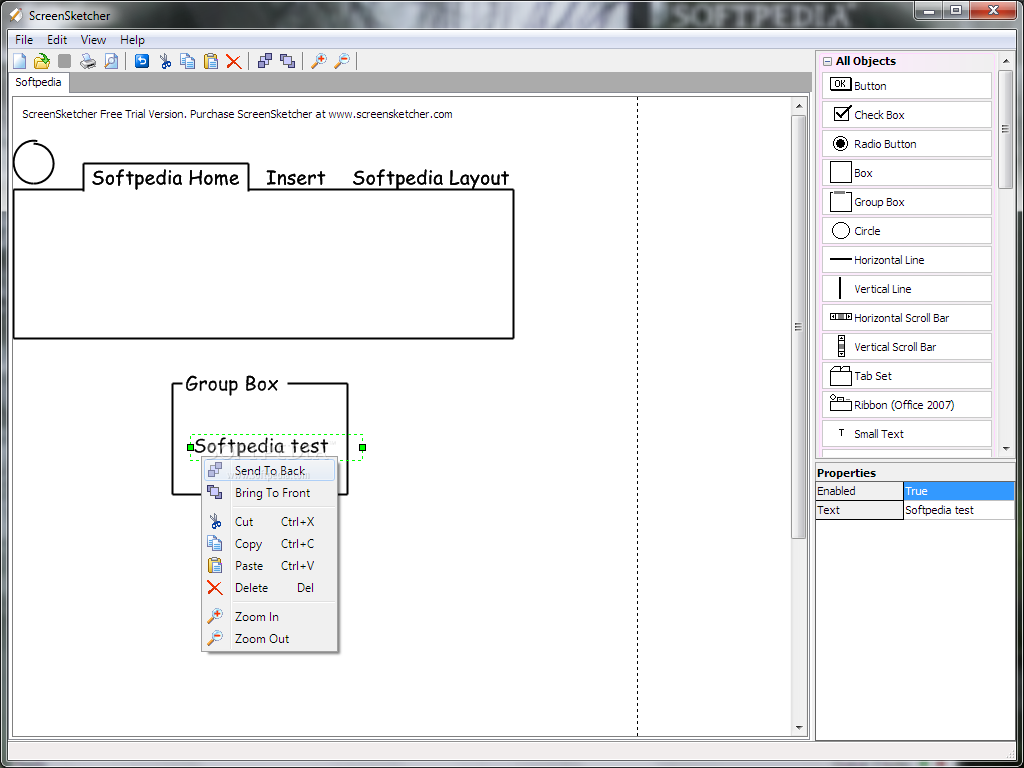Open the File menu
Viewport: 1024px width, 768px height.
(x=24, y=40)
